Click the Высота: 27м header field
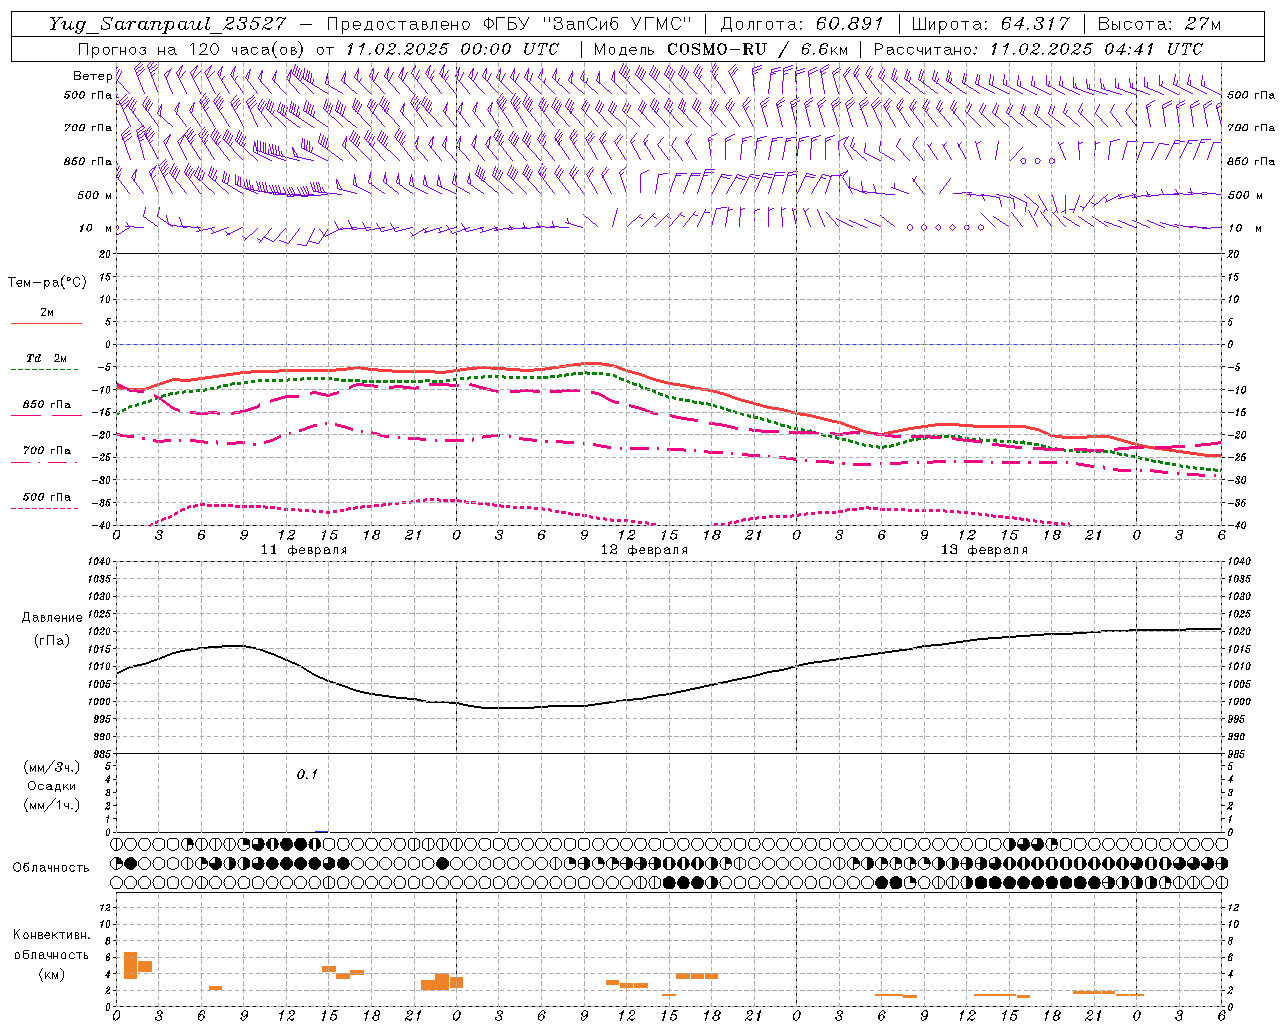This screenshot has width=1280, height=1024. [x=1159, y=23]
